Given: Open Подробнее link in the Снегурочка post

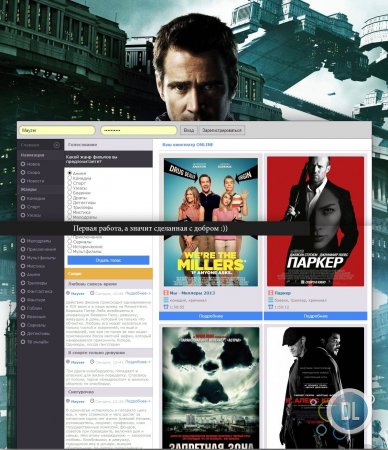Looking at the screenshot, I should [138, 401].
